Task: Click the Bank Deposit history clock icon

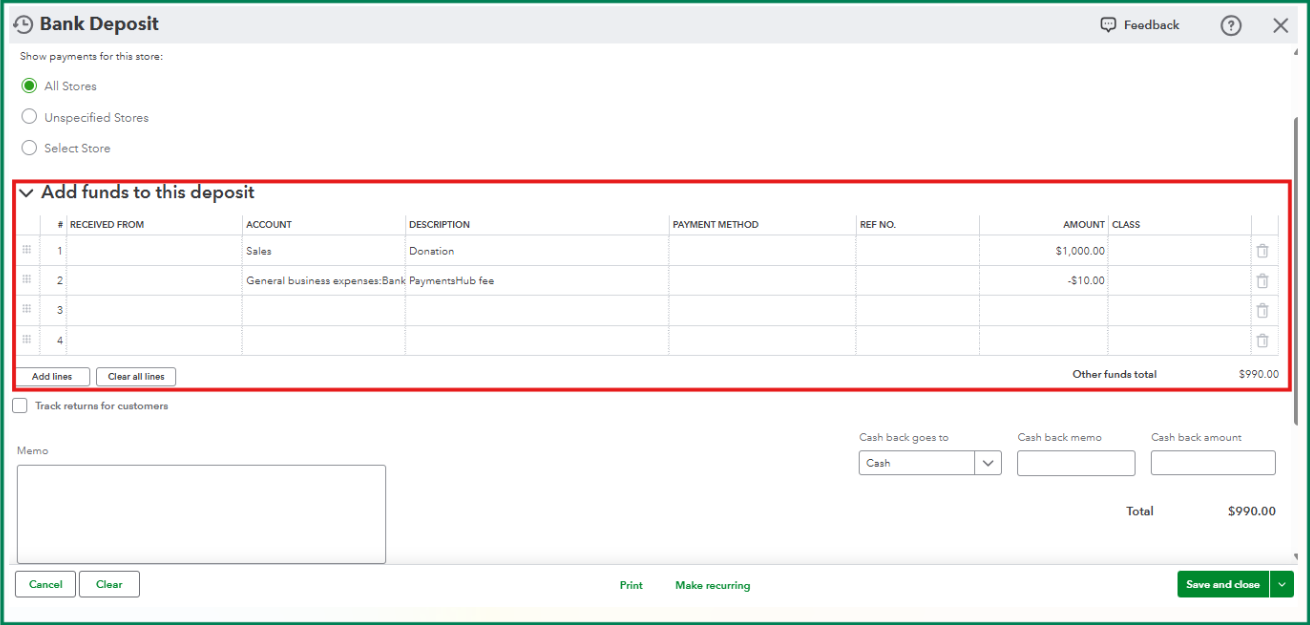Action: (x=23, y=25)
